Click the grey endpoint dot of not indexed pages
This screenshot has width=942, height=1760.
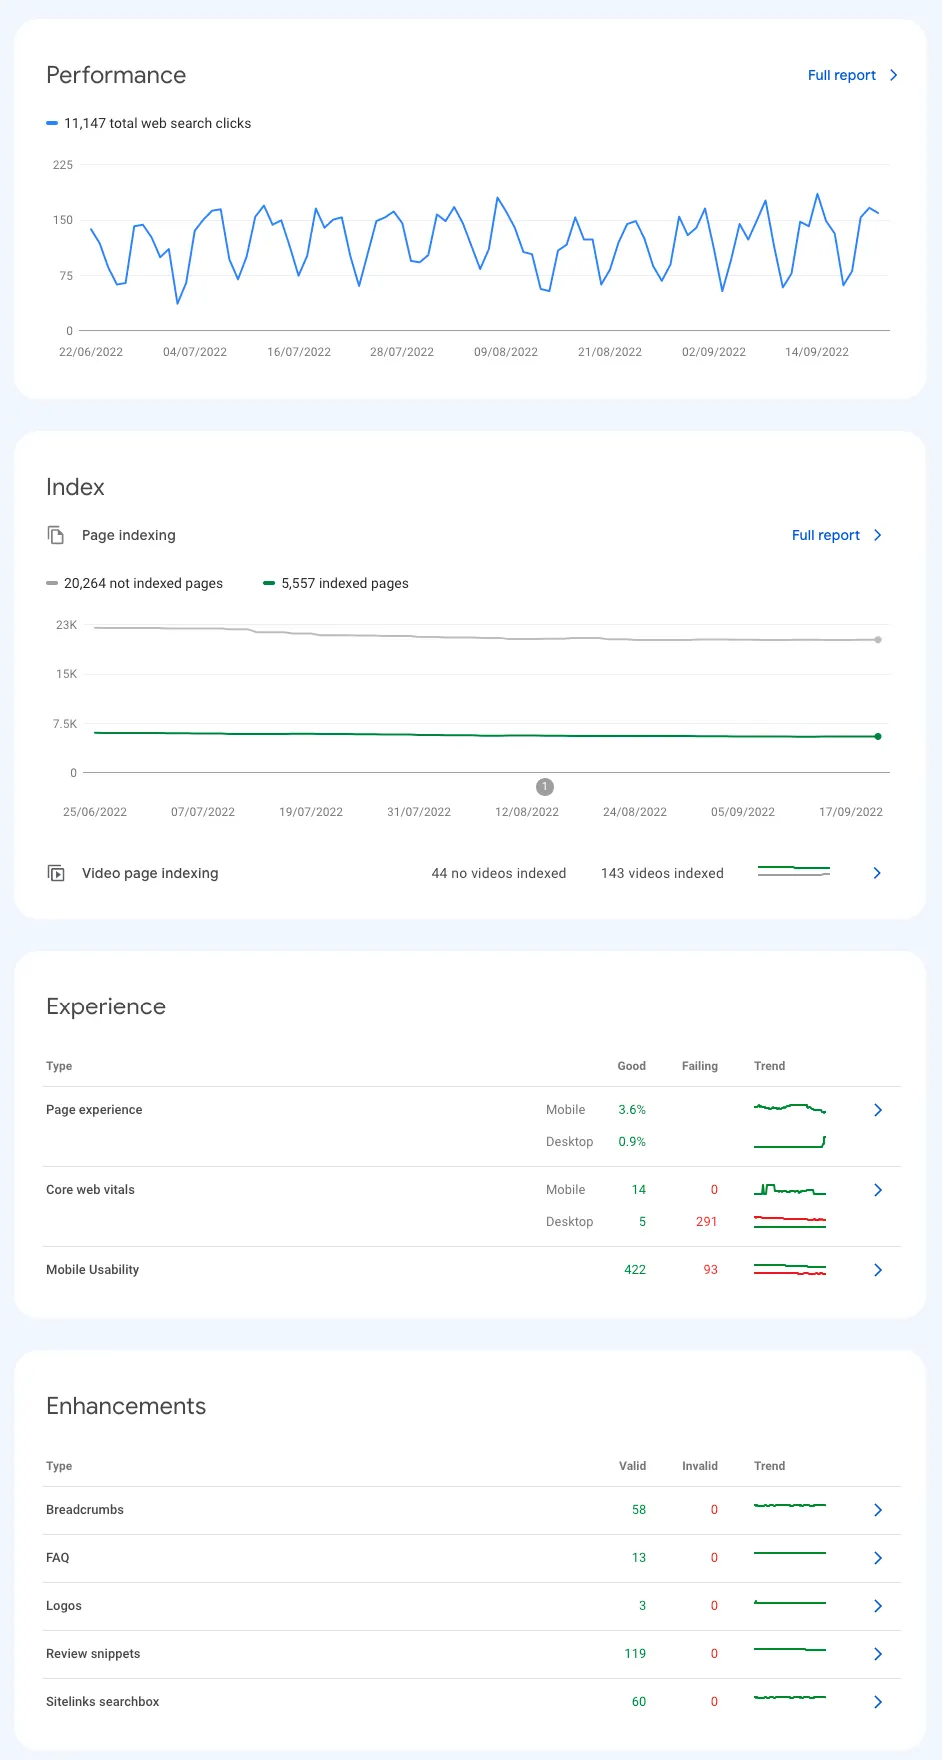(878, 640)
